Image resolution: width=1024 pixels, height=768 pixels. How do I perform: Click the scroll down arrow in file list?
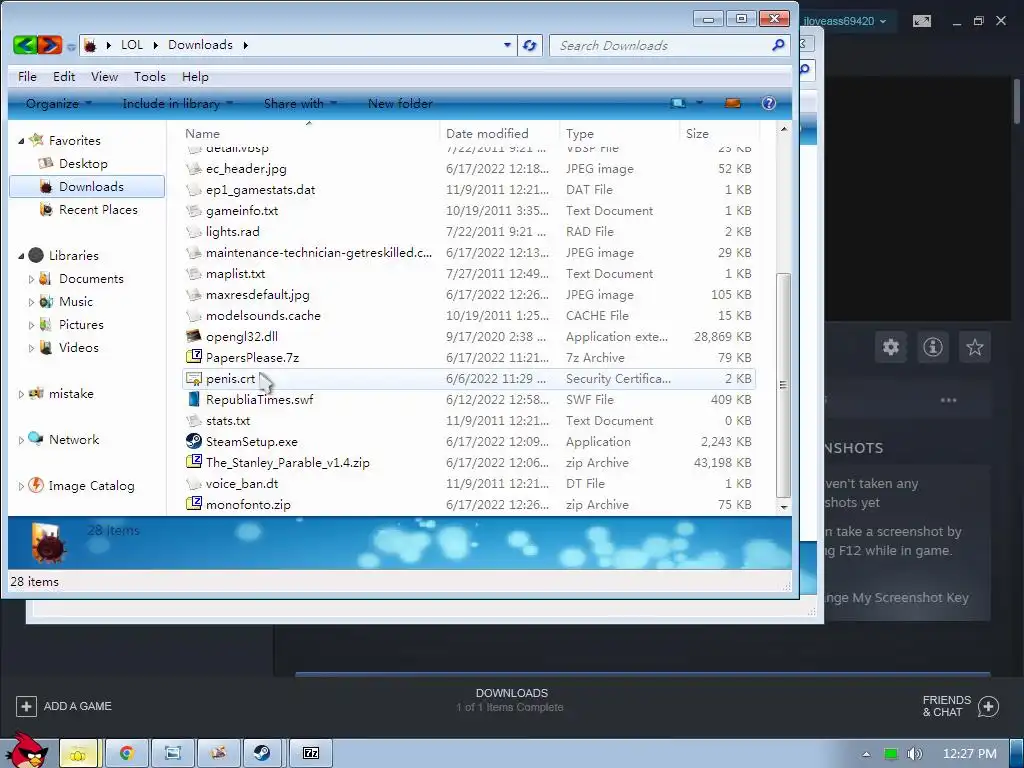pos(784,507)
